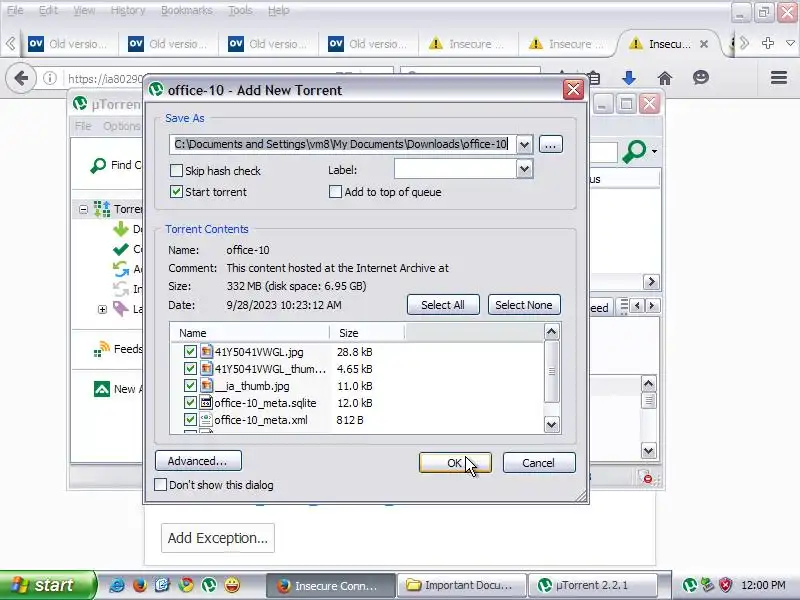Uncheck file office-10_meta.sqlite

(190, 403)
